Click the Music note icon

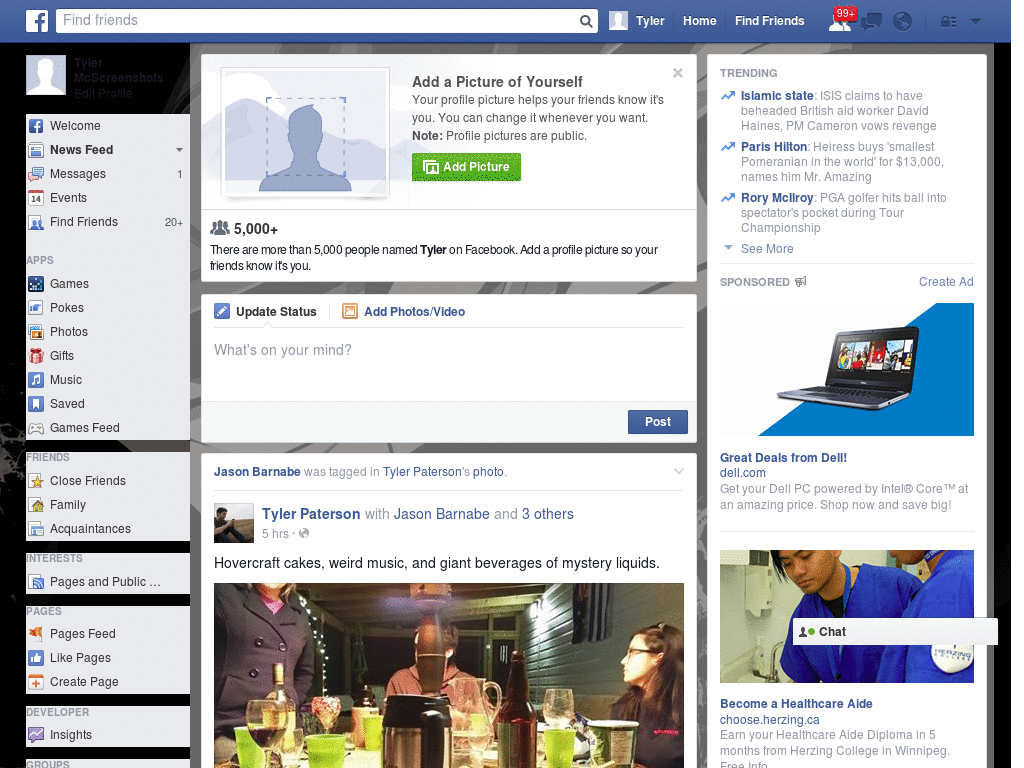tap(36, 380)
